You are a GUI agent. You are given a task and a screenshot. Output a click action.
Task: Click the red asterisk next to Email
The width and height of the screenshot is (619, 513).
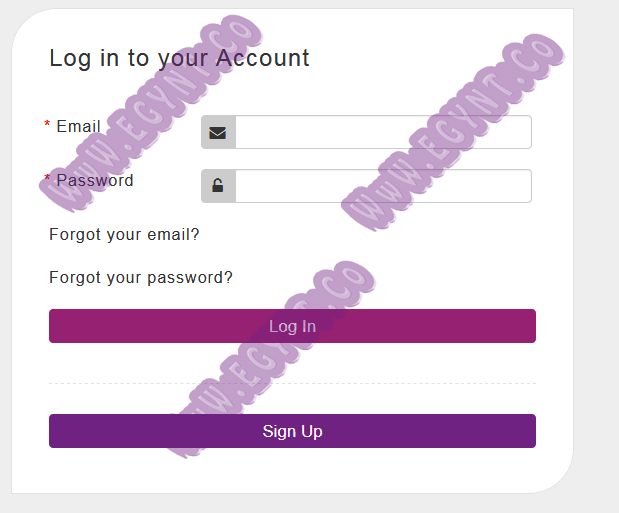coord(47,124)
